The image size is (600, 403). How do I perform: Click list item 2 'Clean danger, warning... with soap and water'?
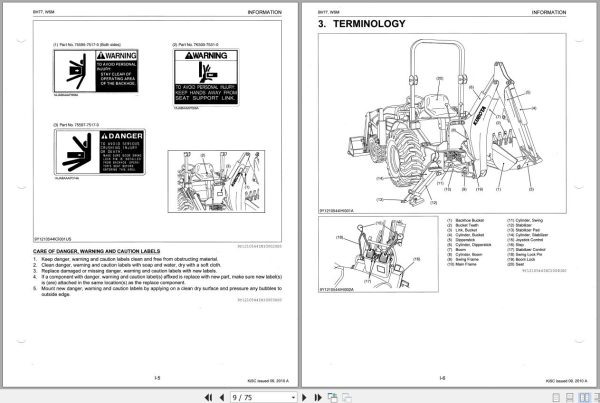(127, 265)
